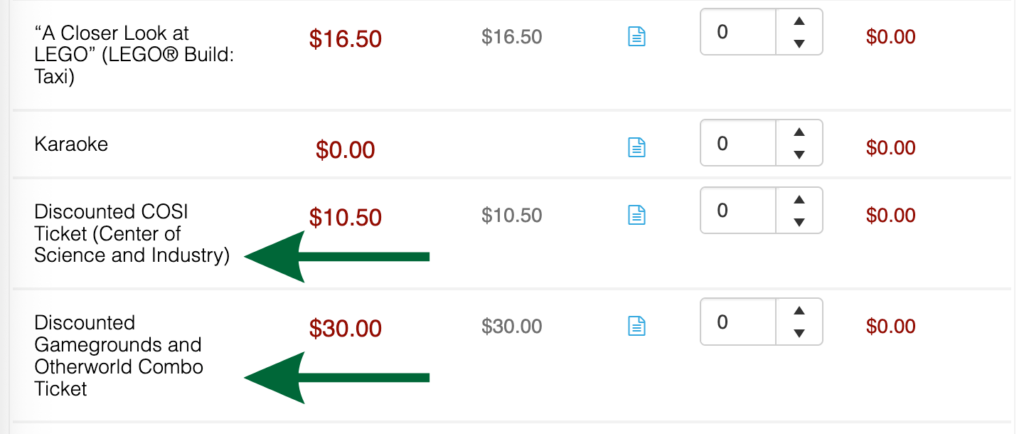
Task: Select quantity field for COSI Ticket
Action: coord(738,210)
